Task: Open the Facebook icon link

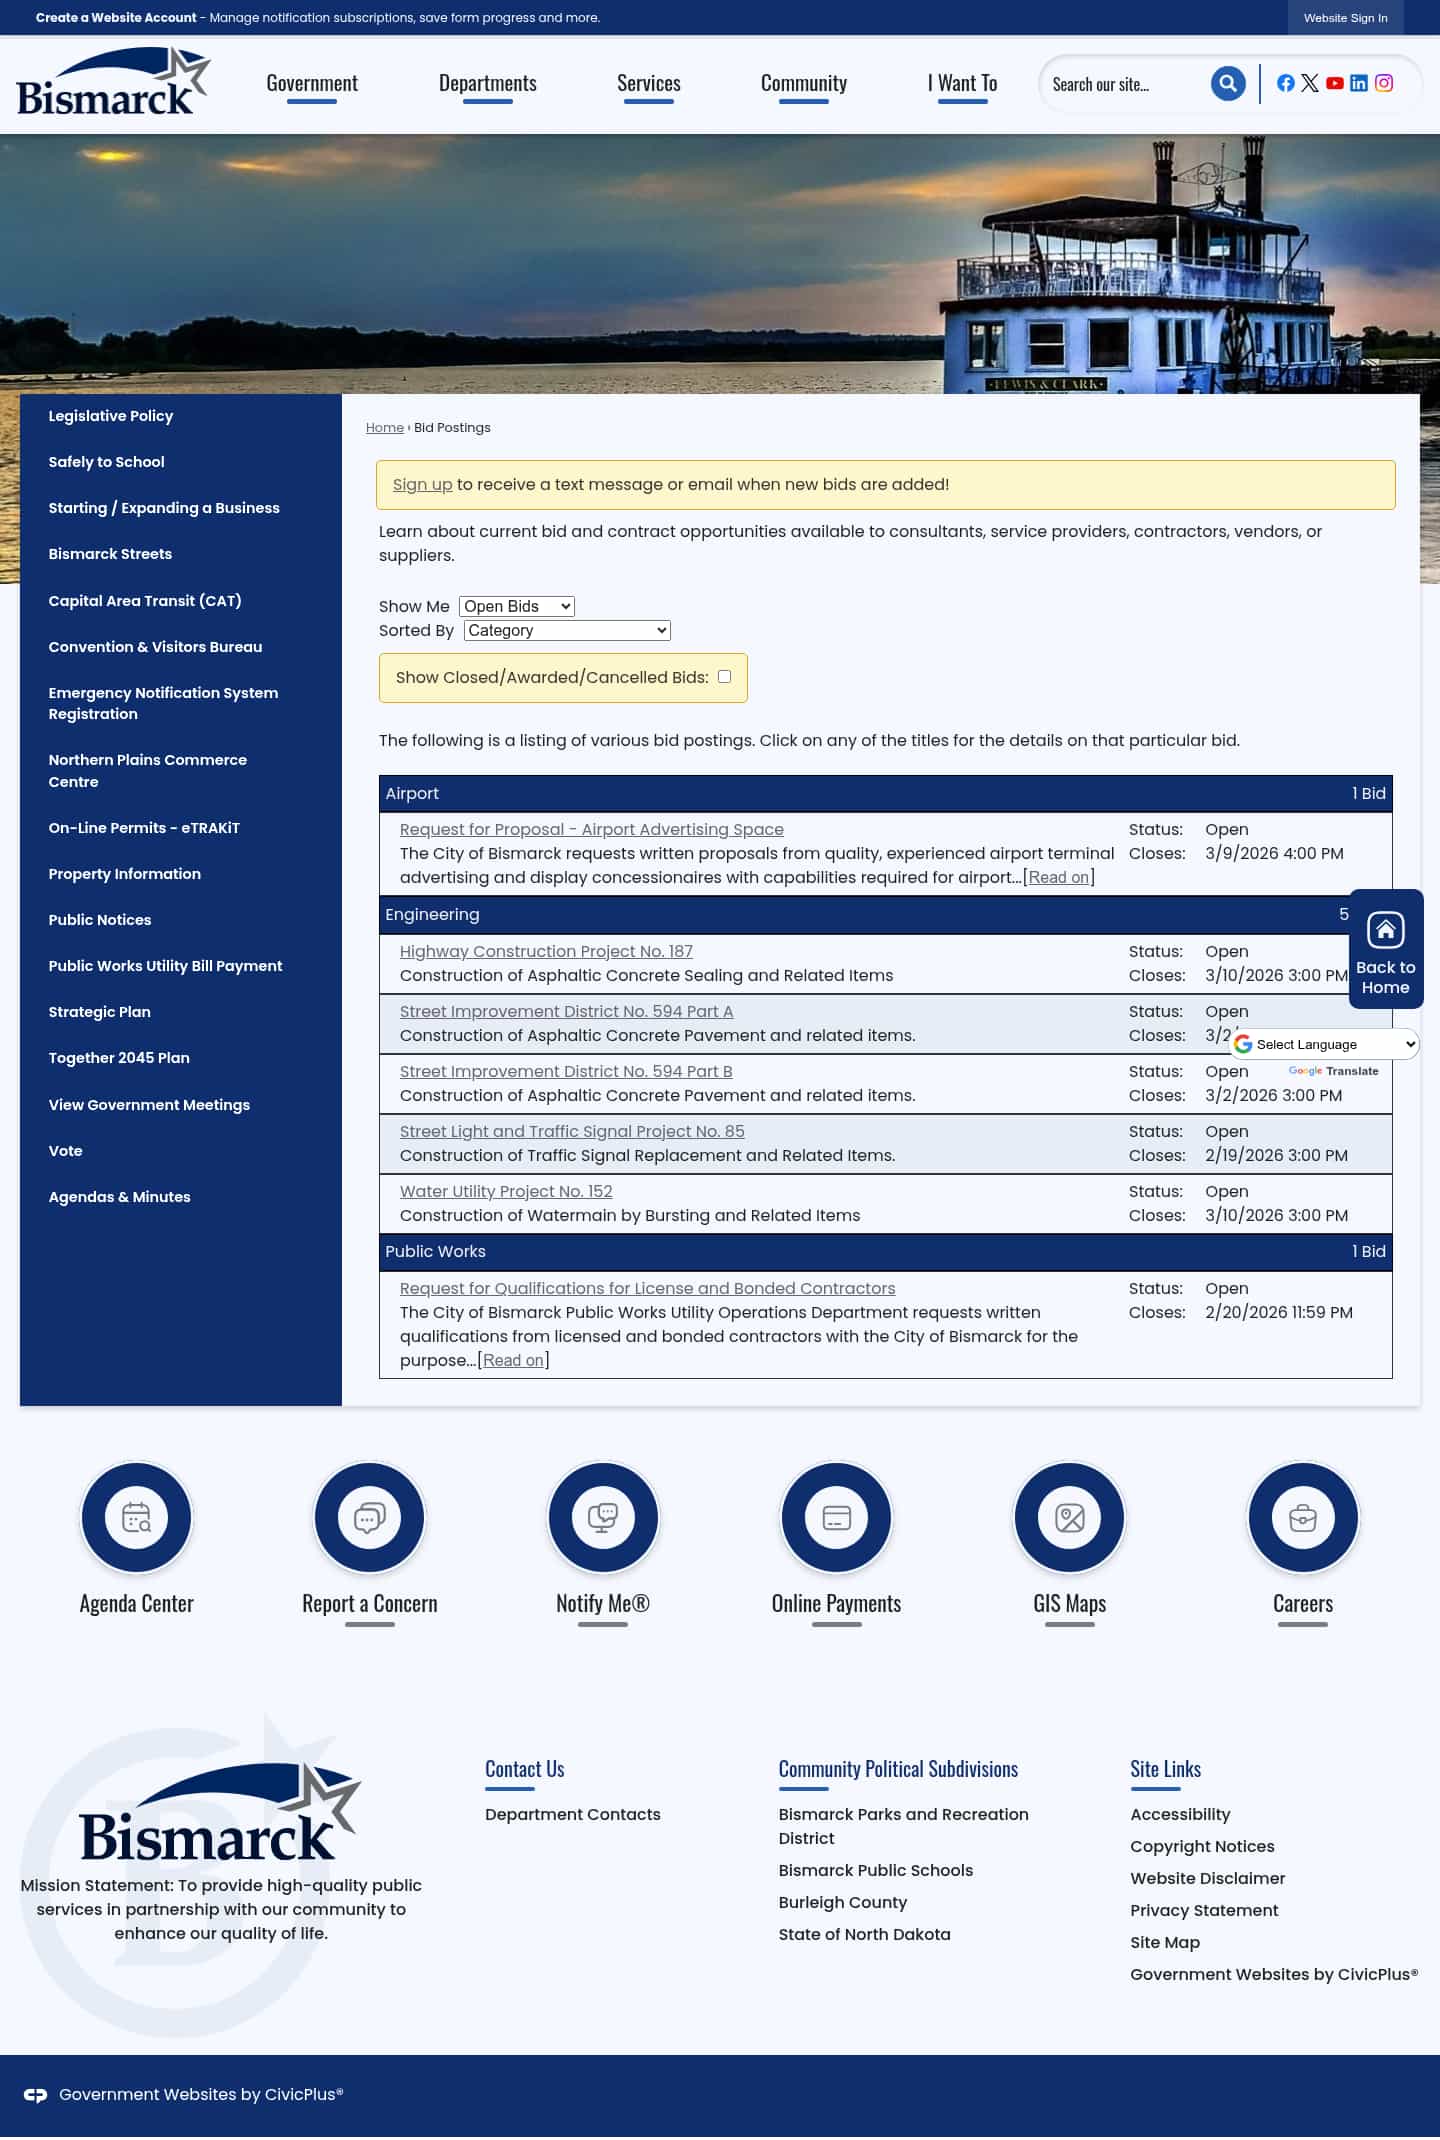Action: coord(1286,83)
